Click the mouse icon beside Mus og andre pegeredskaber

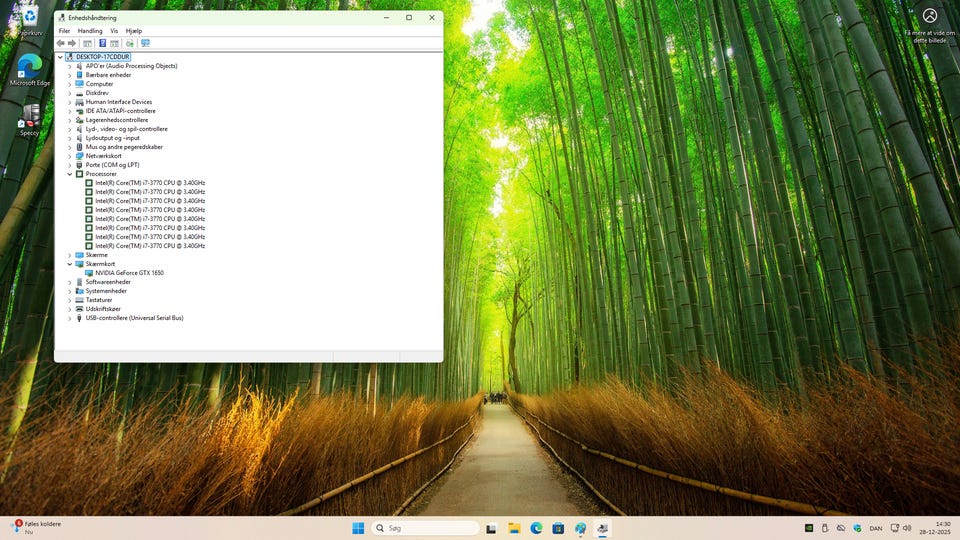point(79,147)
